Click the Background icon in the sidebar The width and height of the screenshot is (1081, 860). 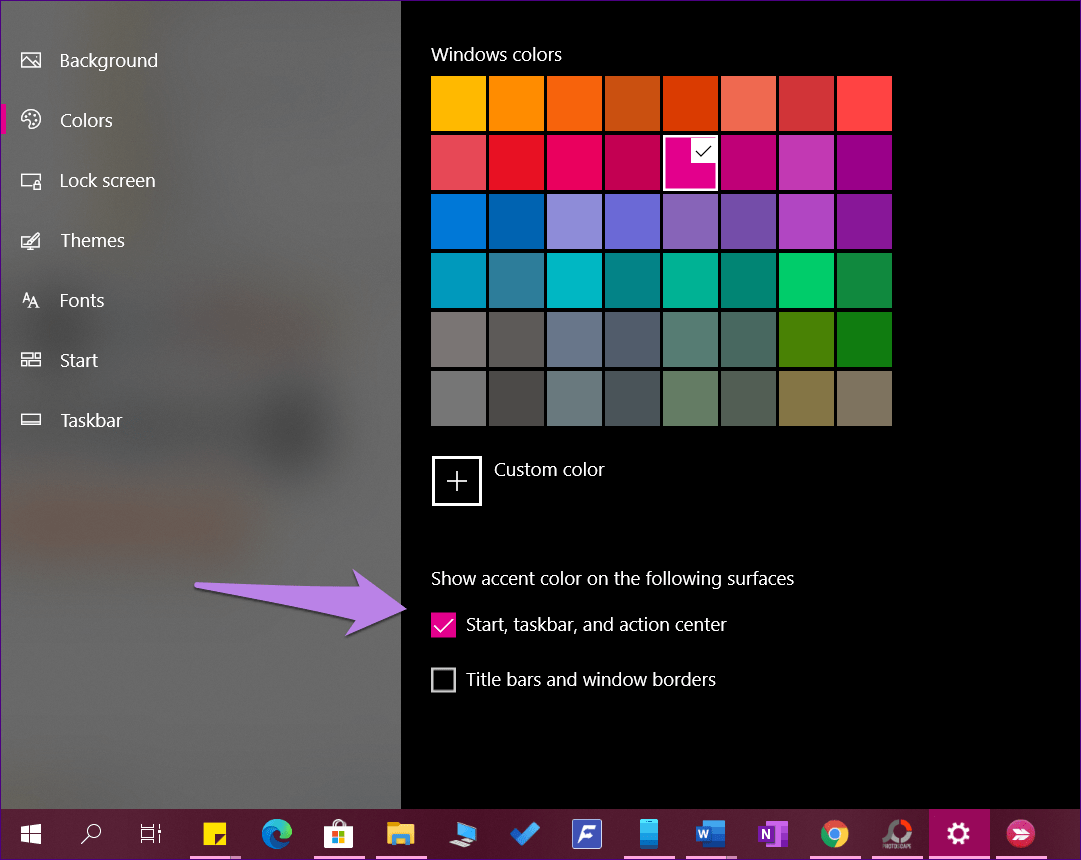(x=31, y=61)
